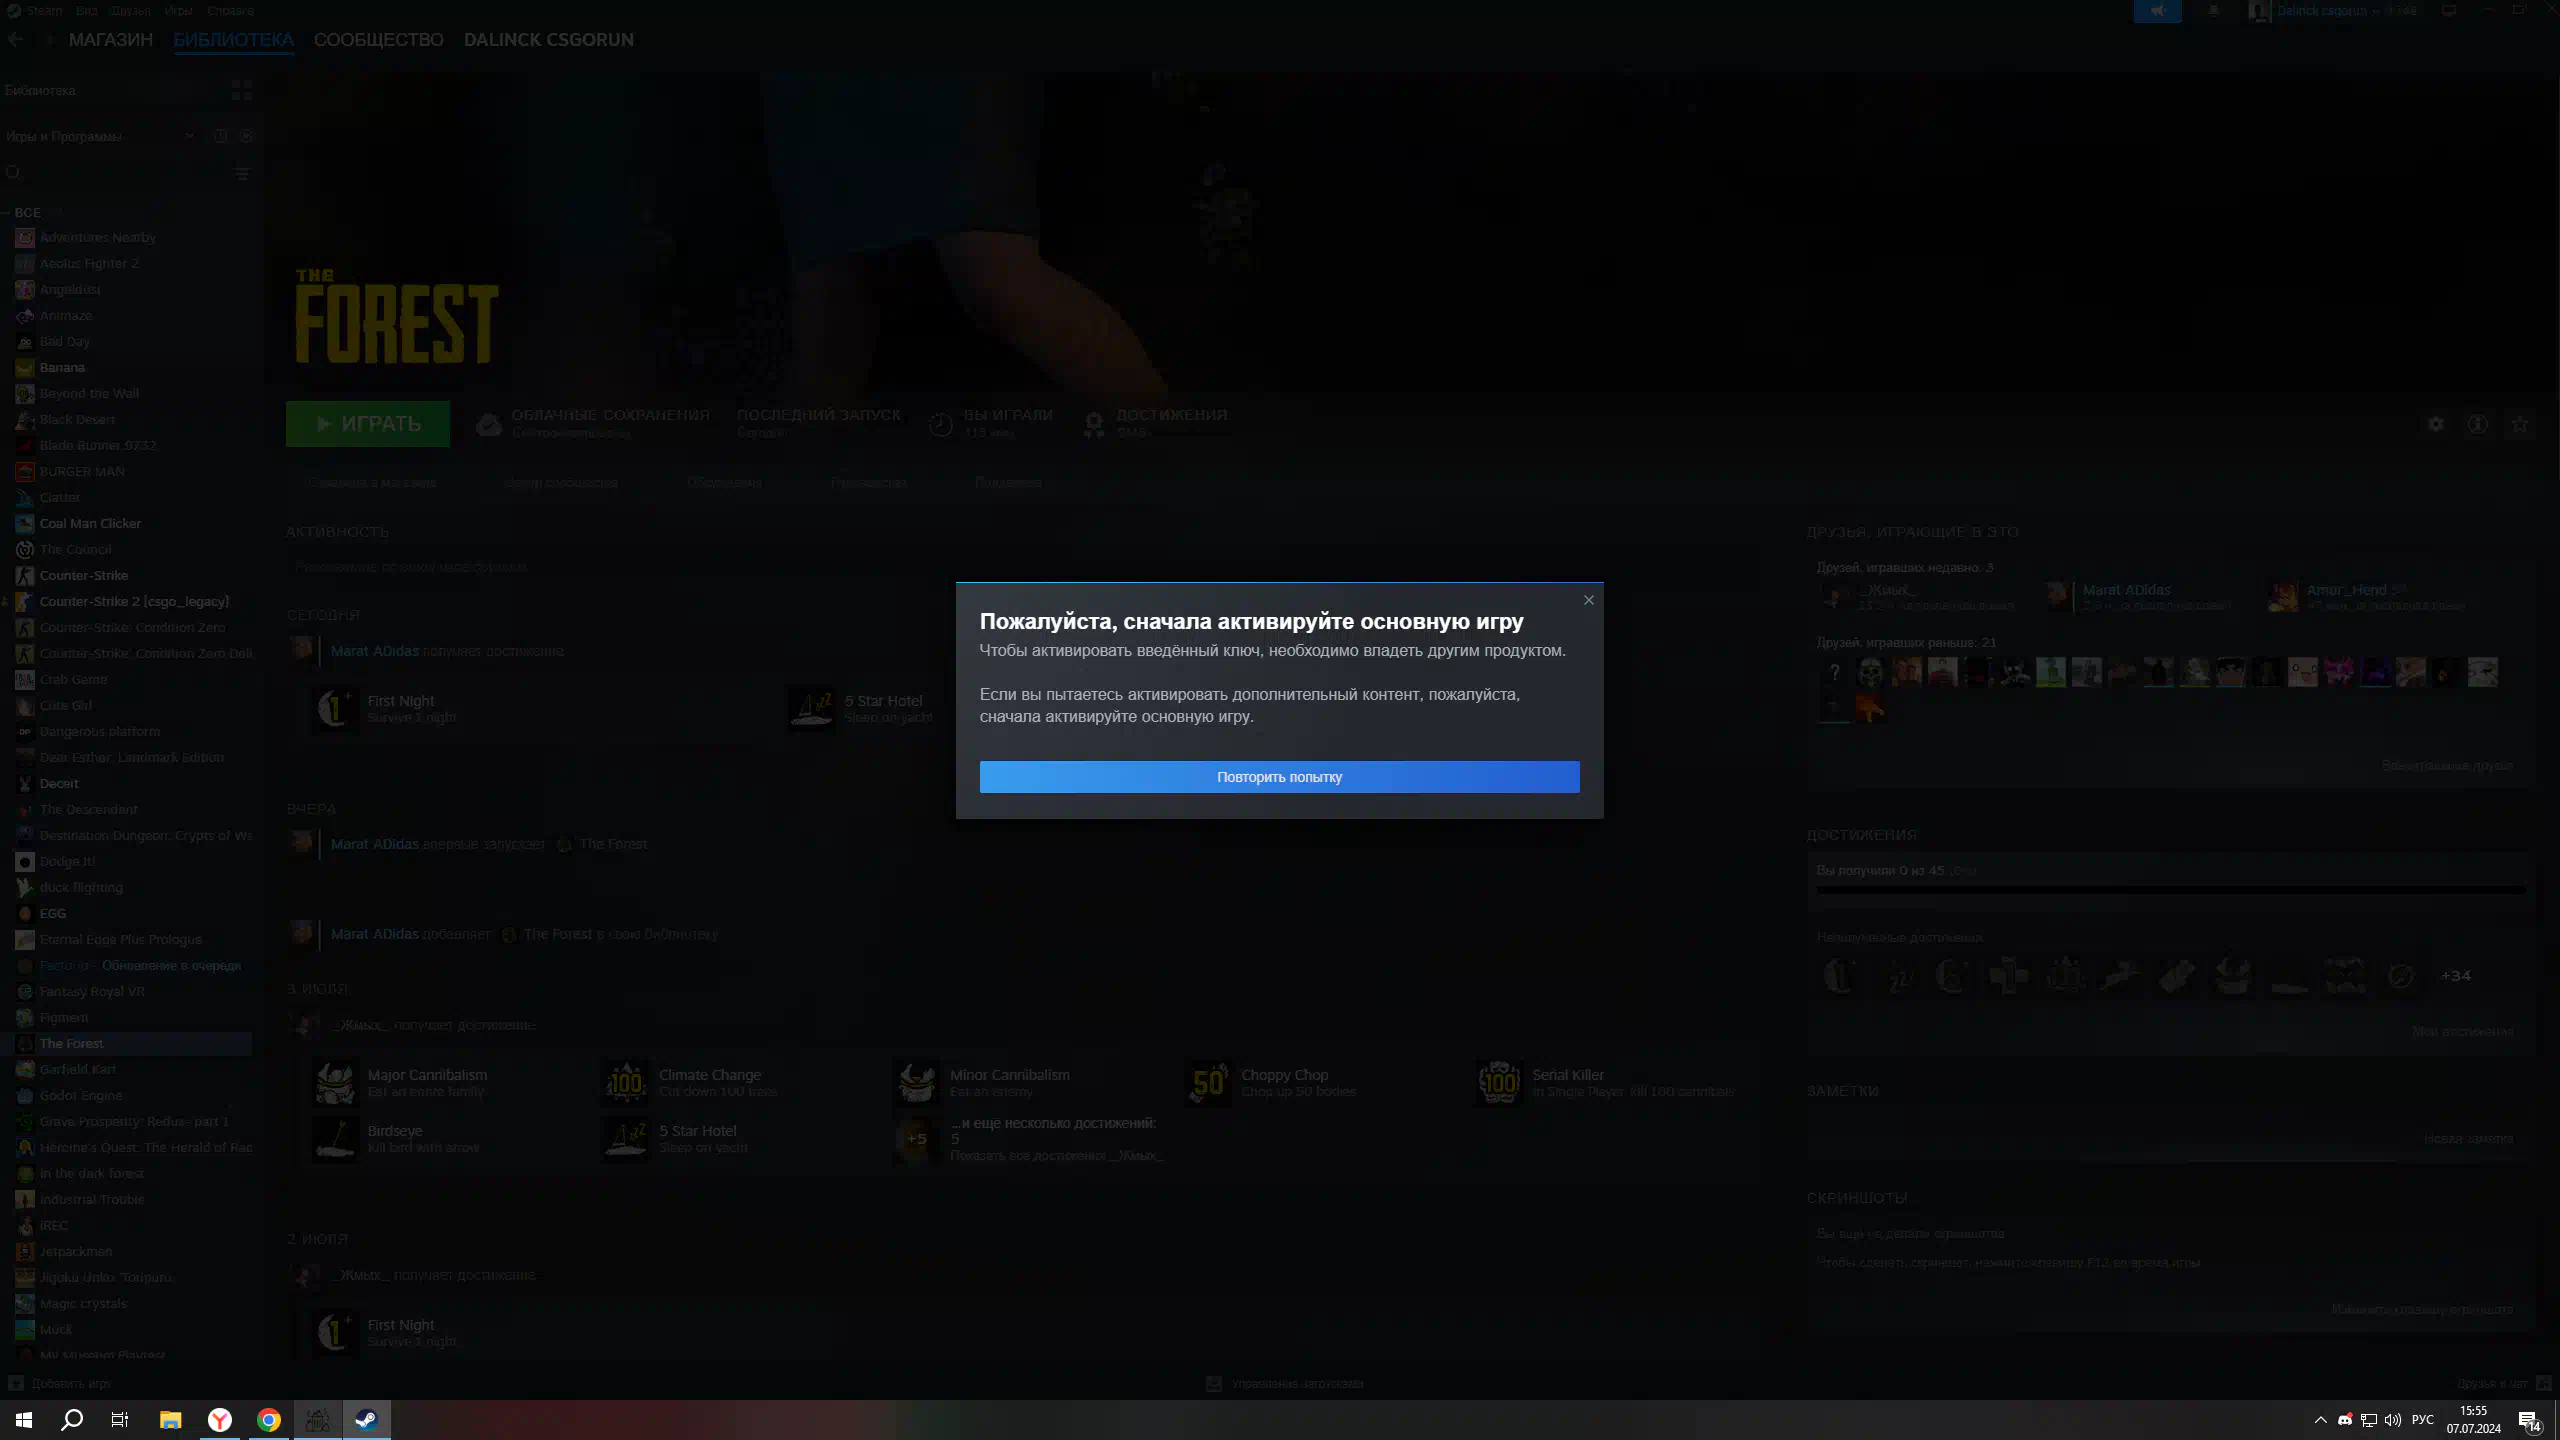Select Adventures Nearby in the library list

(98, 238)
